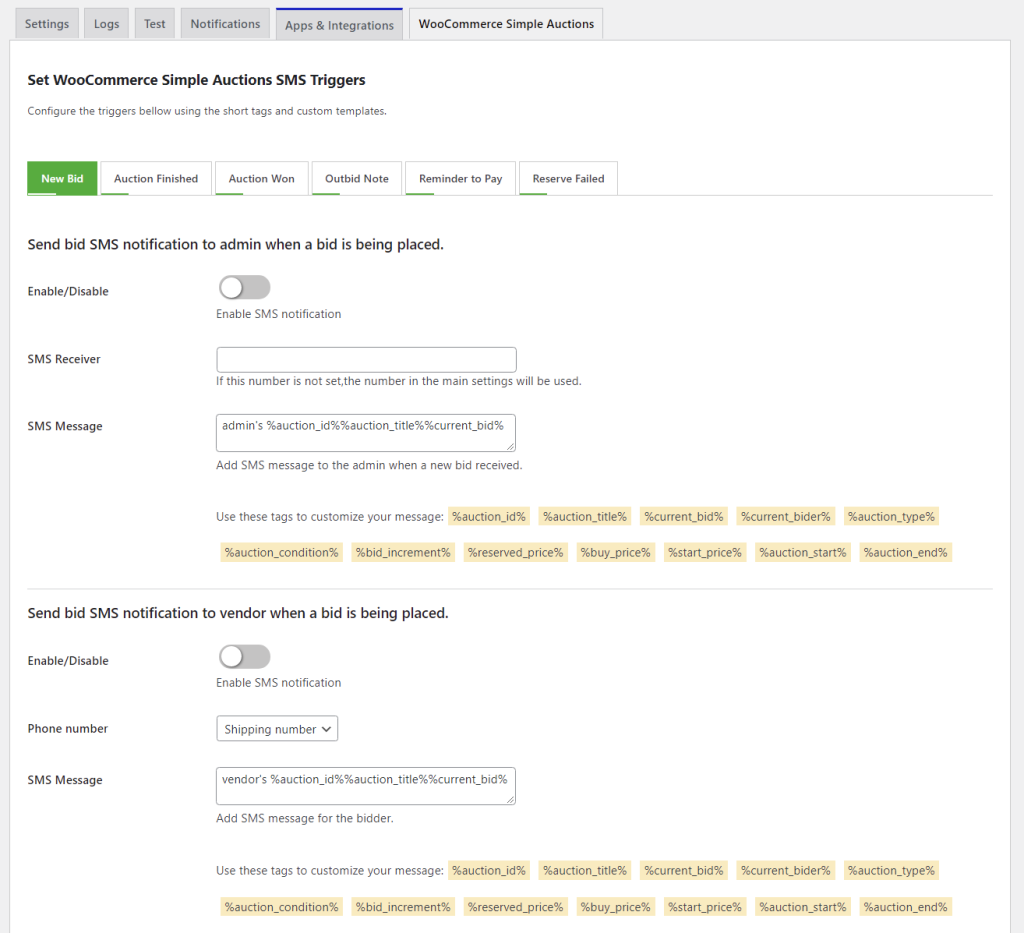This screenshot has height=933, width=1024.
Task: Click 'Send bid SMS notification to admin' heading
Action: [x=235, y=244]
